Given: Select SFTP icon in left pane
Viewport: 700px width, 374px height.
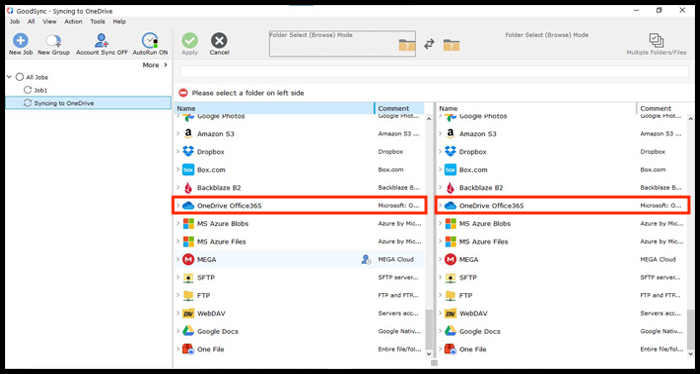Looking at the screenshot, I should [188, 278].
